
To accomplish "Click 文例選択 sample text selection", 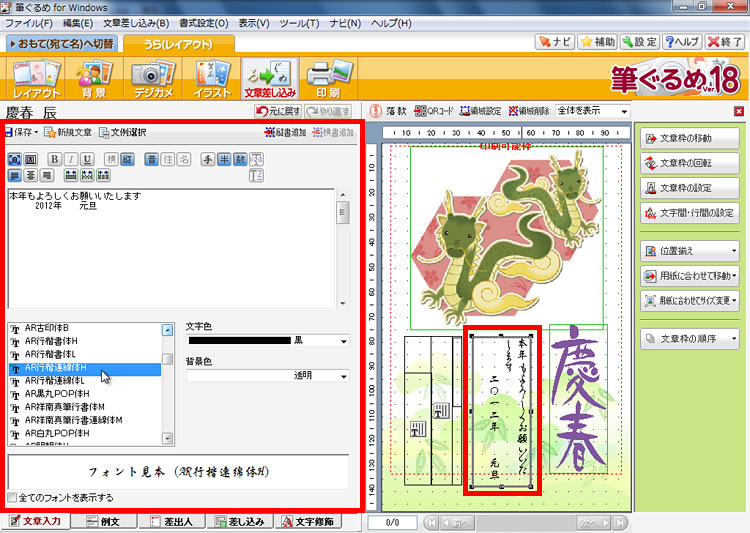I will pos(122,132).
